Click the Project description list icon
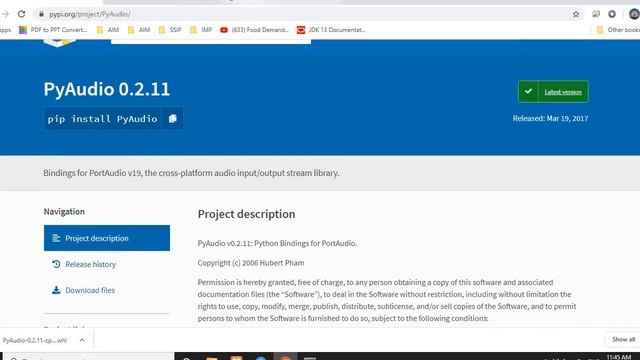 click(56, 238)
